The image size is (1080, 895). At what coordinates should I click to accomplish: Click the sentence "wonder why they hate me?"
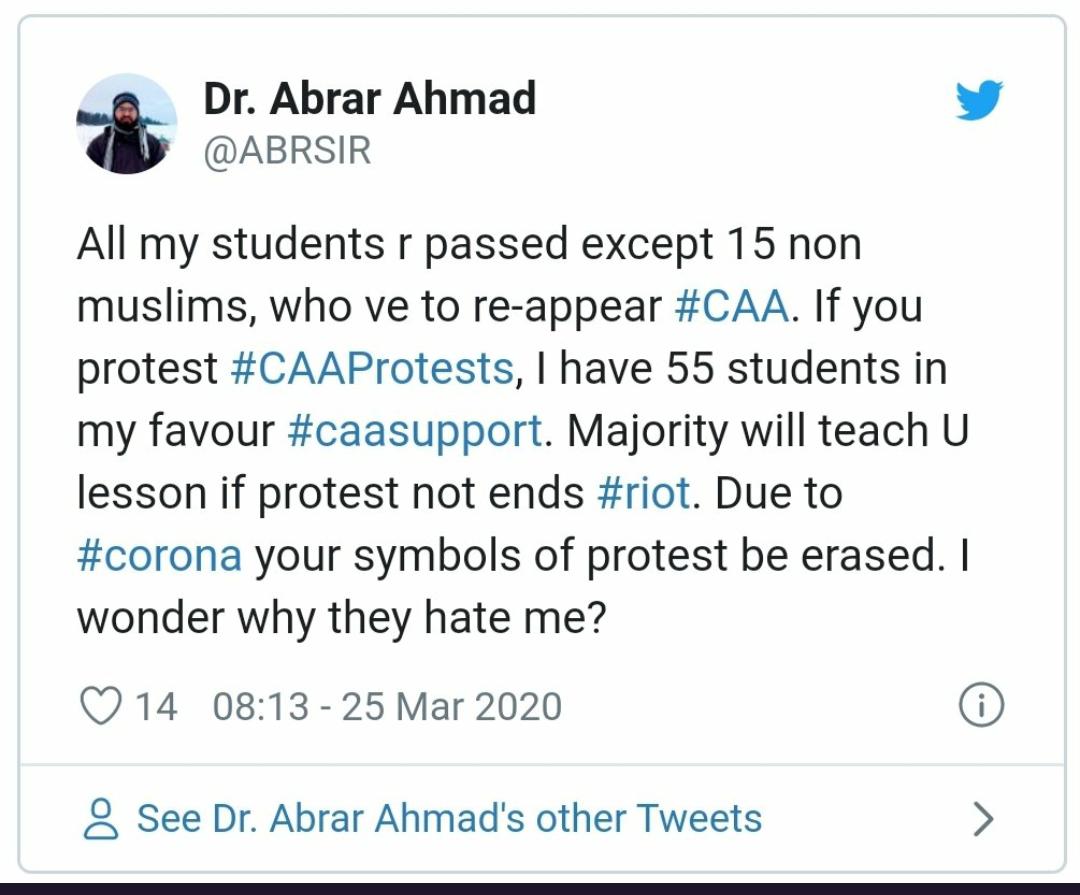[x=342, y=617]
